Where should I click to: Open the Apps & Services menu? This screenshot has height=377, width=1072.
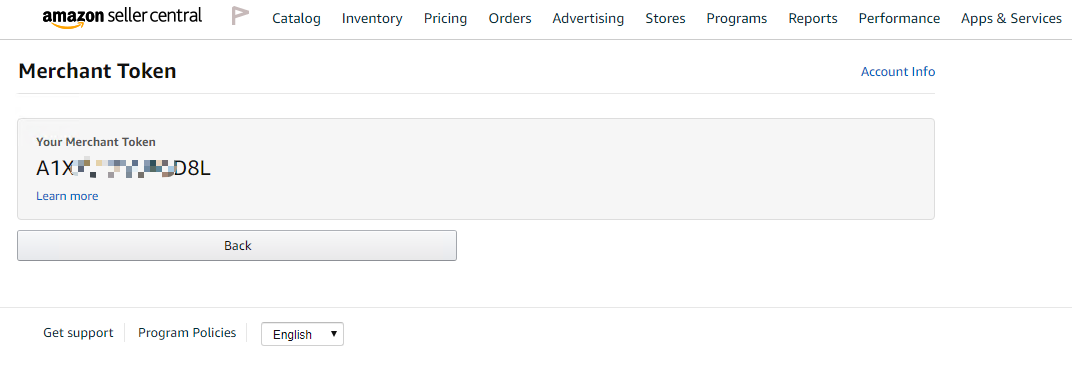1011,18
